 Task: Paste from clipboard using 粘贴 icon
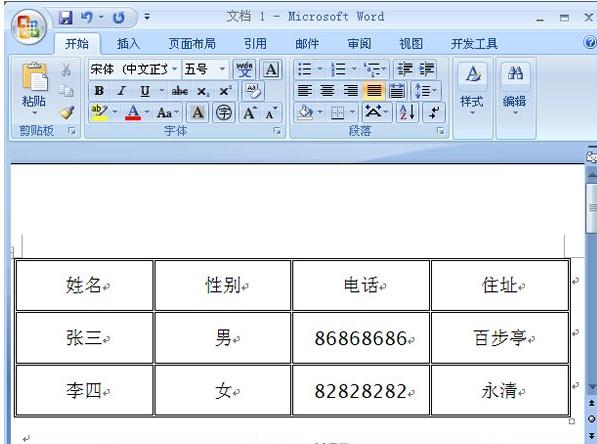[34, 78]
